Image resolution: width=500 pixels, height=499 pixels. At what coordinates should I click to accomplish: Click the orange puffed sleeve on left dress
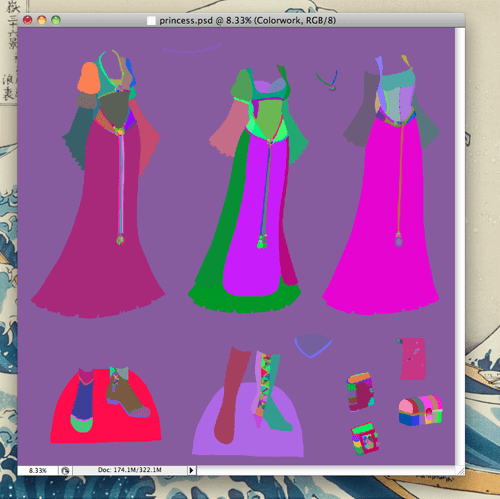89,78
